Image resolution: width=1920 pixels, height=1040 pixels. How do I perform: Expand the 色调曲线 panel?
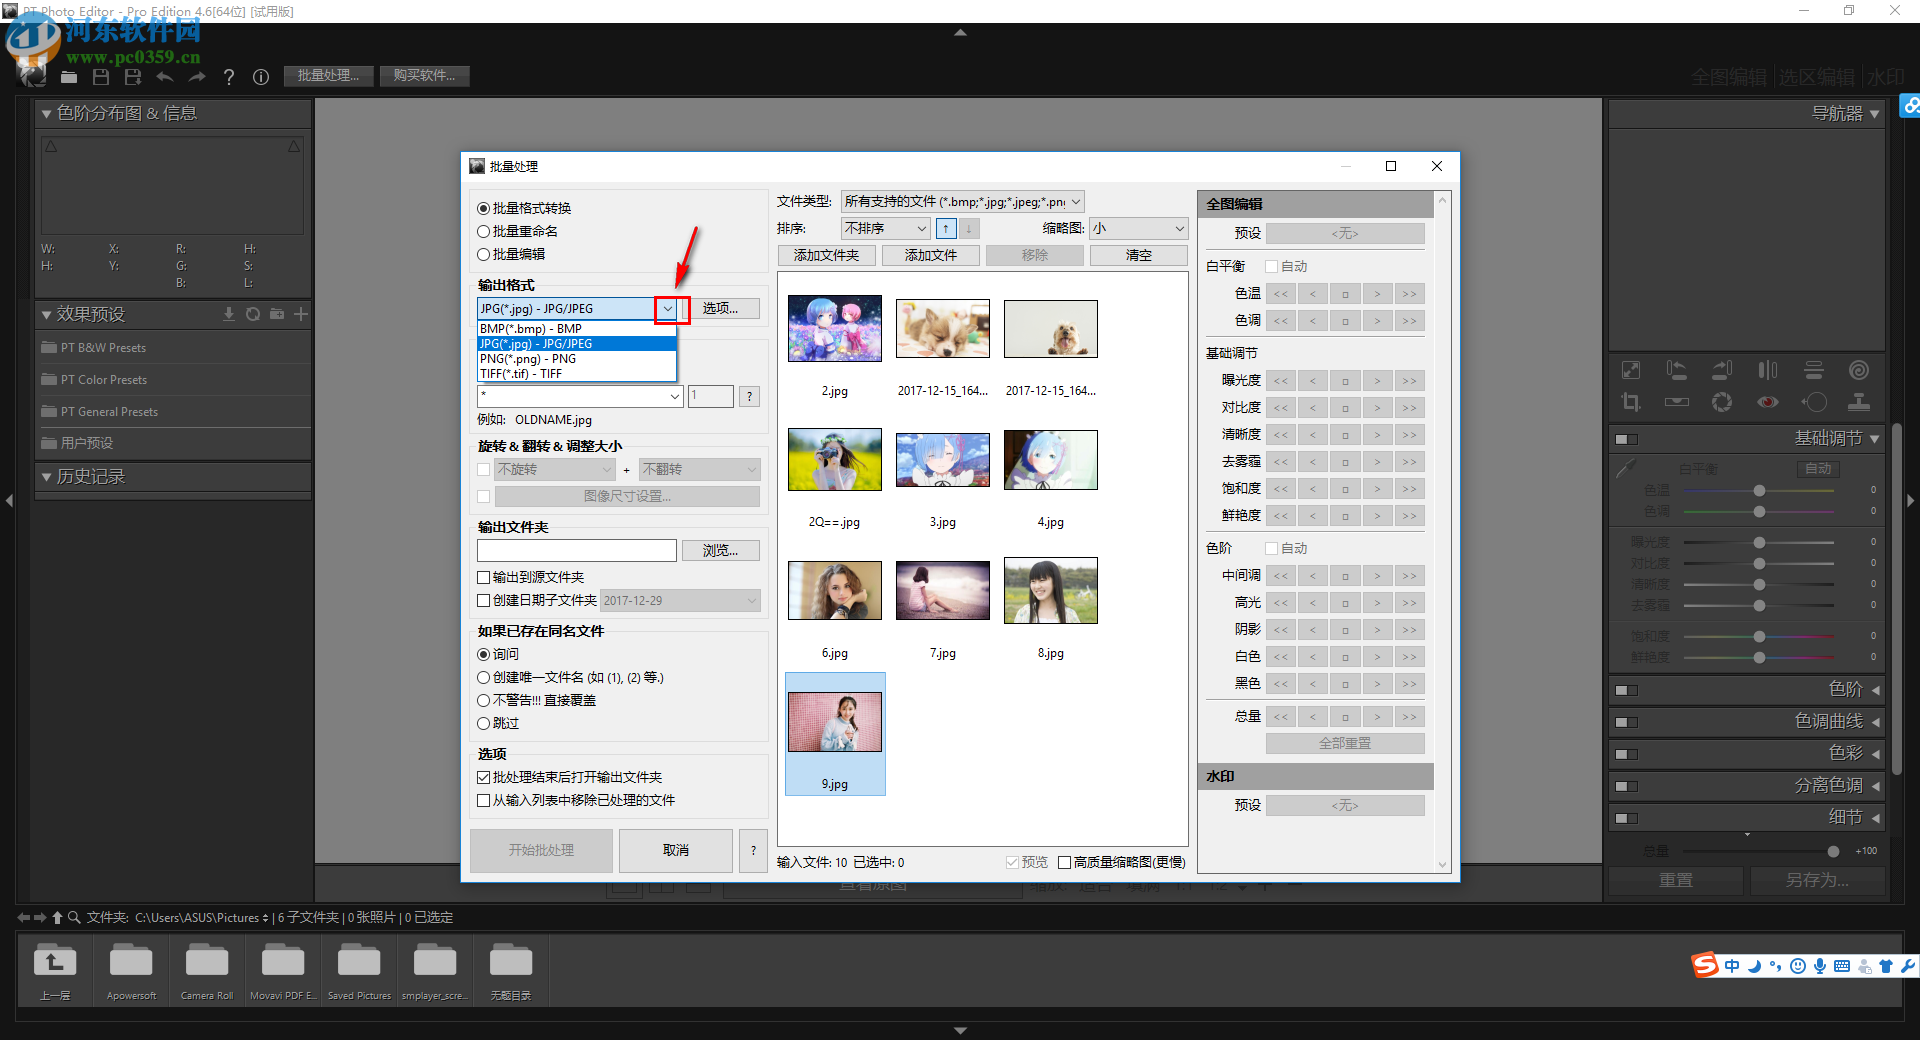coord(1876,722)
